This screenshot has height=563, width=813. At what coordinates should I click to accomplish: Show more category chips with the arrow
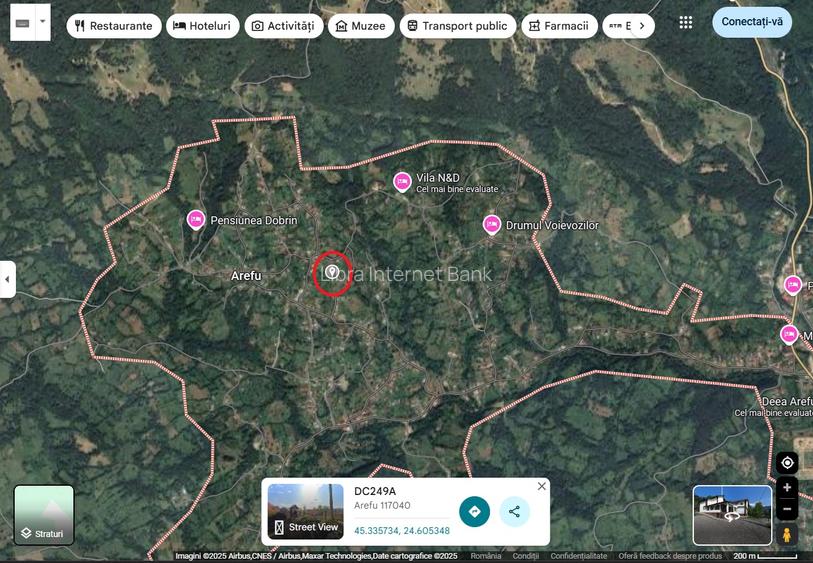coord(641,26)
